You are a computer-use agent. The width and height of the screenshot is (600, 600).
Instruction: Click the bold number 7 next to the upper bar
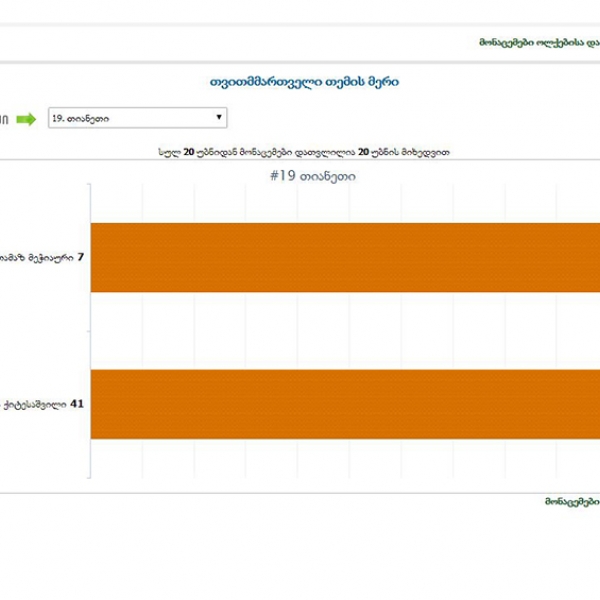(x=80, y=257)
